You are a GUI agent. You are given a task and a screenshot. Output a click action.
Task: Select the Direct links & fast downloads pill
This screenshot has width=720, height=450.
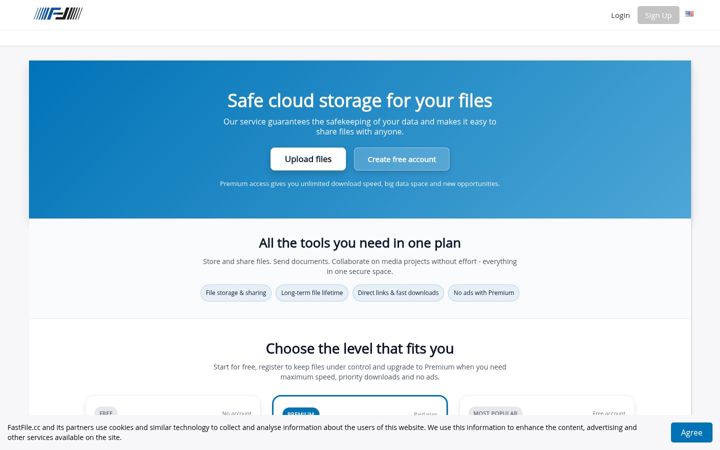pyautogui.click(x=398, y=292)
